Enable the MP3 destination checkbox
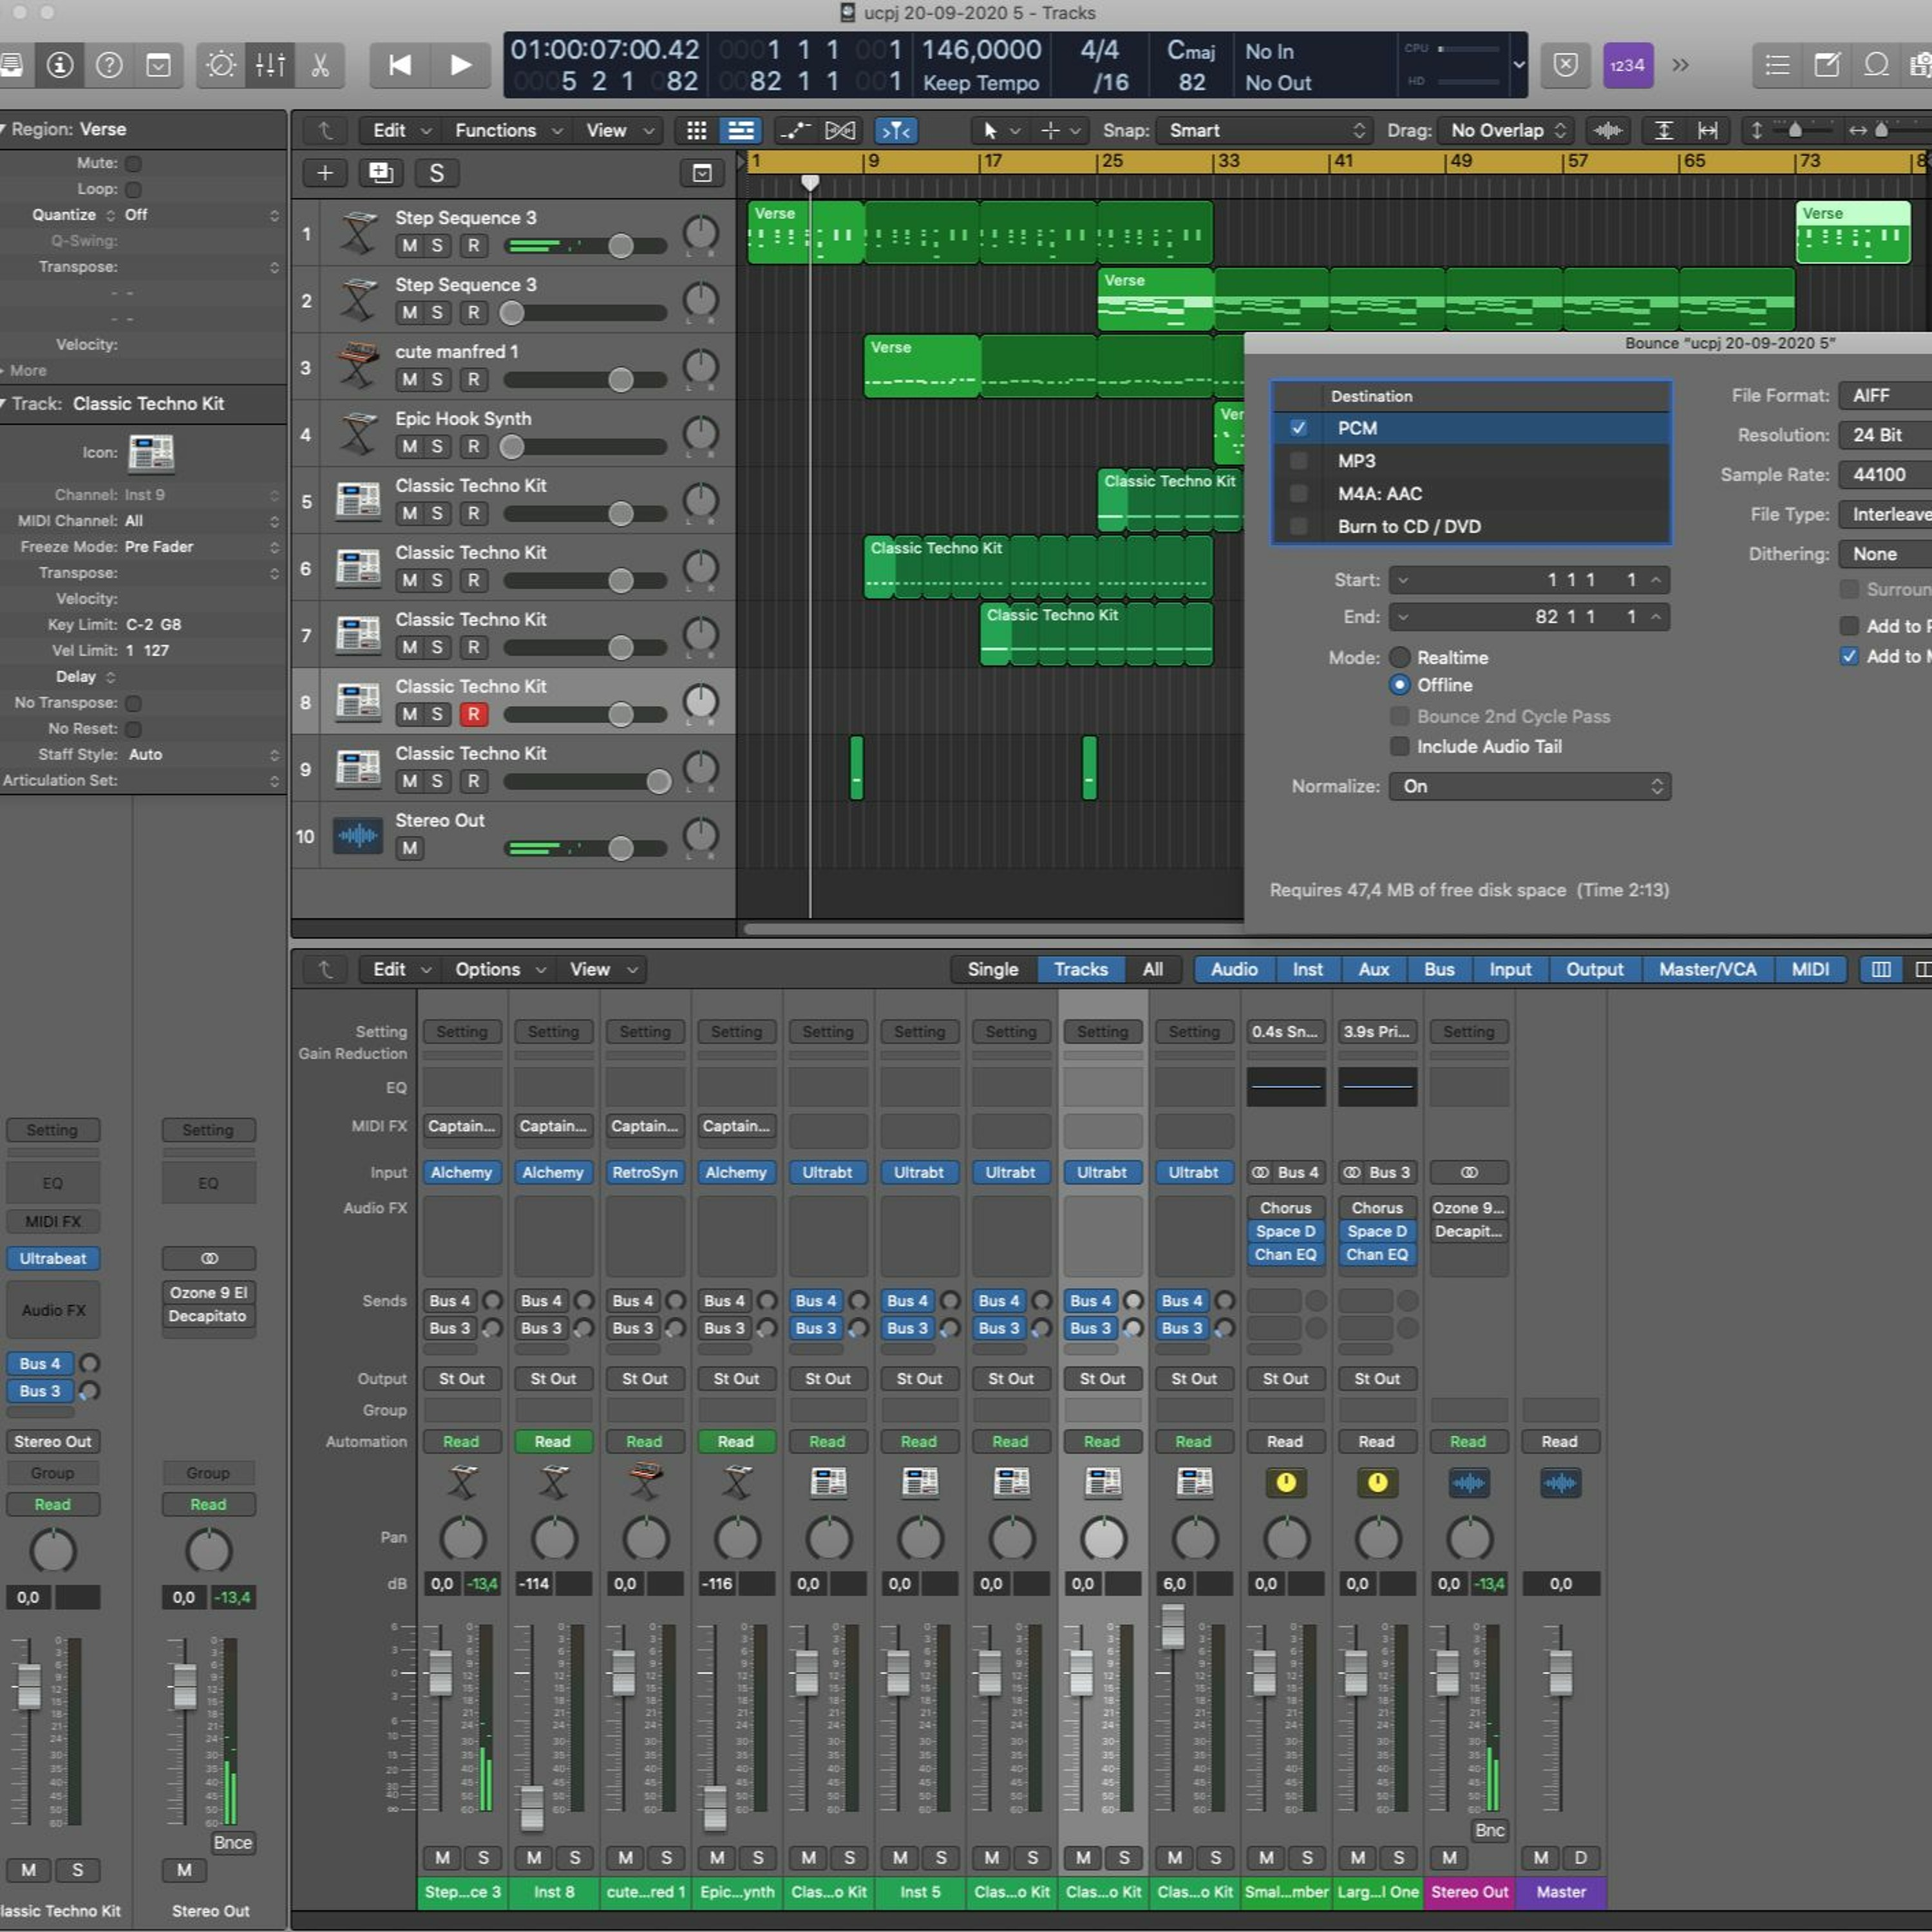 [x=1298, y=461]
